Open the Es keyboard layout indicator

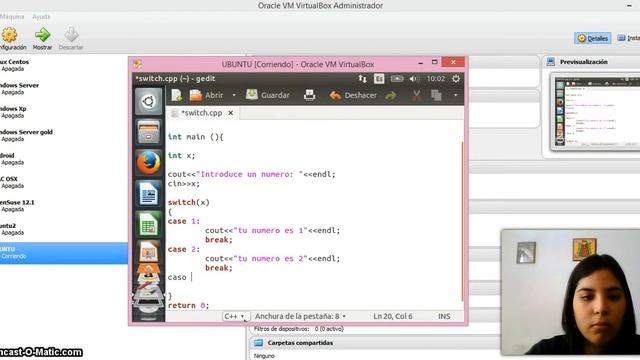point(379,78)
